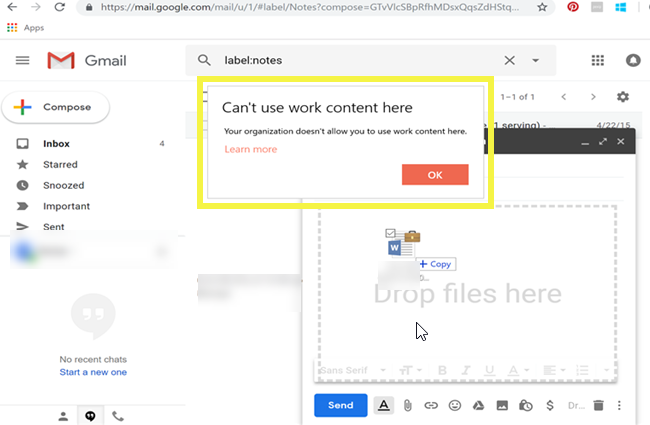Viewport: 650px width, 425px height.
Task: Toggle confidential mode lock-clock icon
Action: click(524, 405)
